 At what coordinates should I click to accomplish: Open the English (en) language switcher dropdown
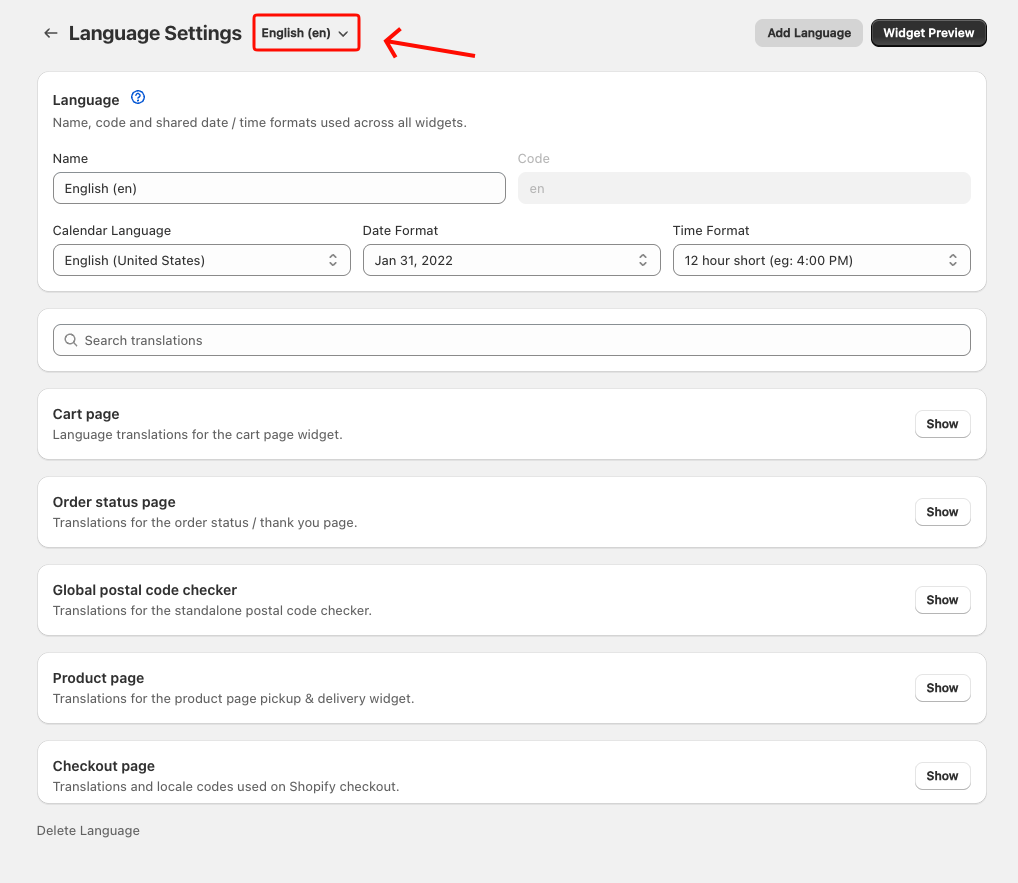coord(306,33)
